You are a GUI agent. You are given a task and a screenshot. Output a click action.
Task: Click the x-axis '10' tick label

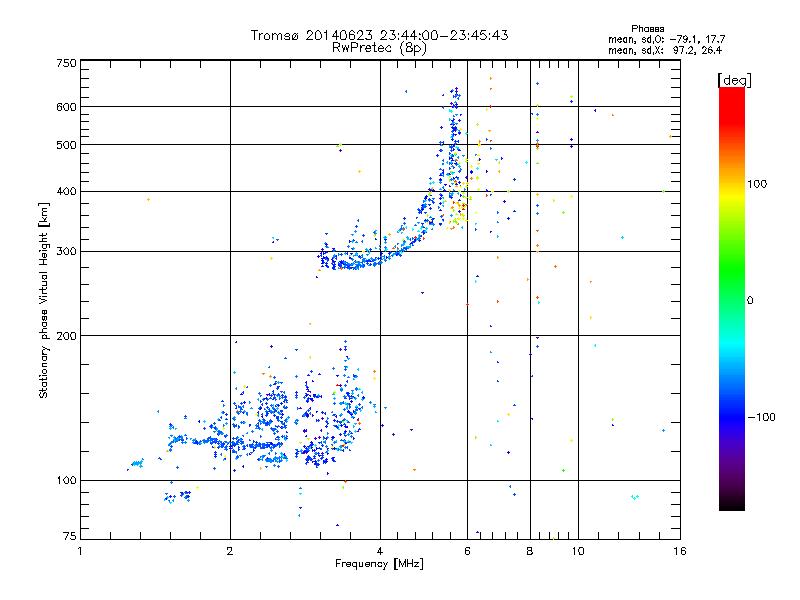pos(578,551)
